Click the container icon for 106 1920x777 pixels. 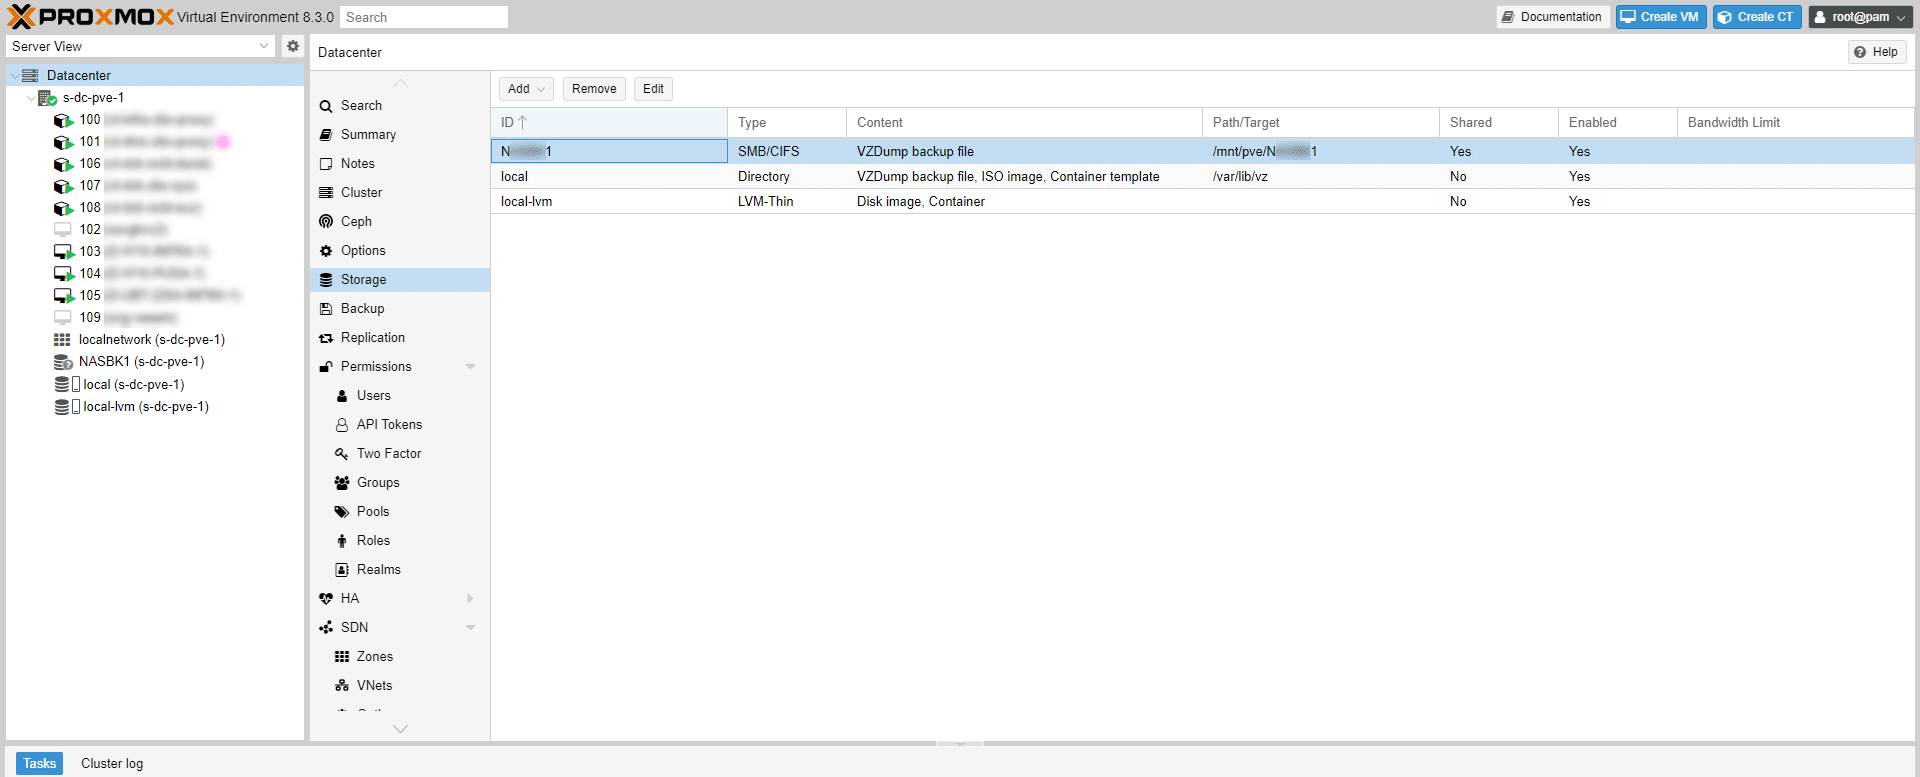[63, 164]
